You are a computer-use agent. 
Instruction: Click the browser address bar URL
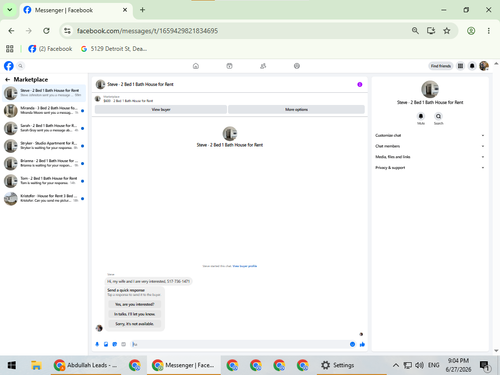(147, 31)
